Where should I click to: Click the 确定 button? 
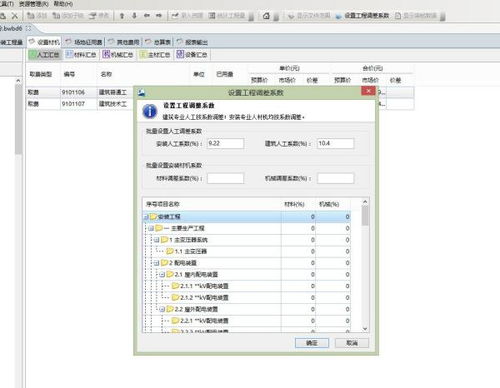click(312, 343)
